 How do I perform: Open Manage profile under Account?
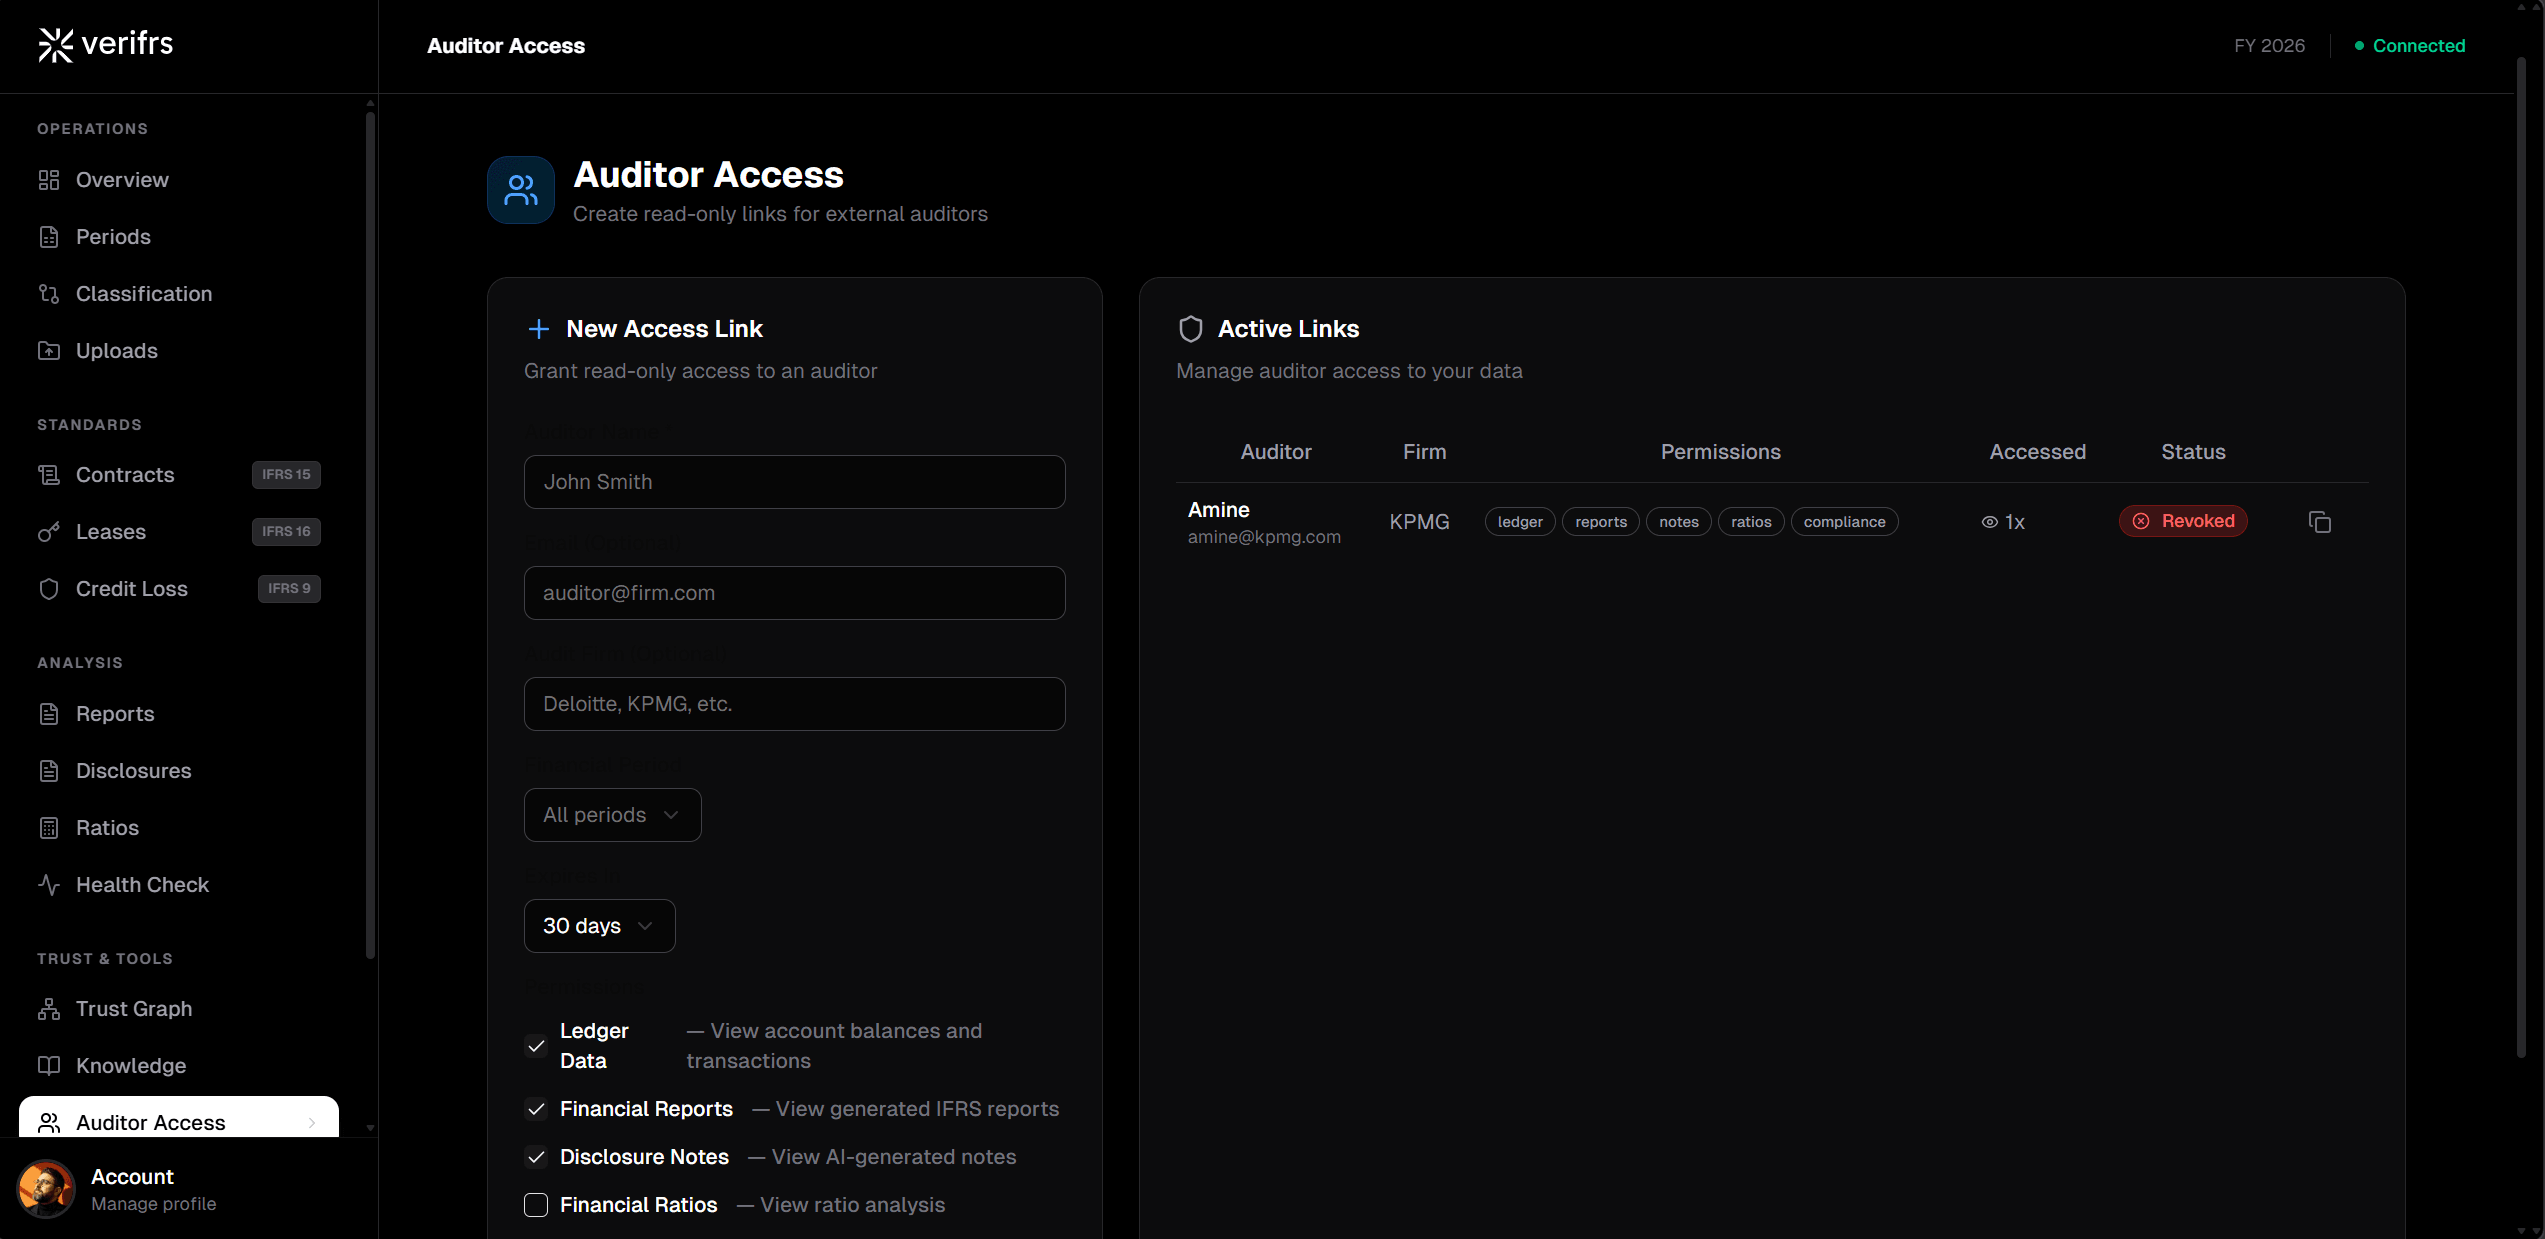point(153,1203)
